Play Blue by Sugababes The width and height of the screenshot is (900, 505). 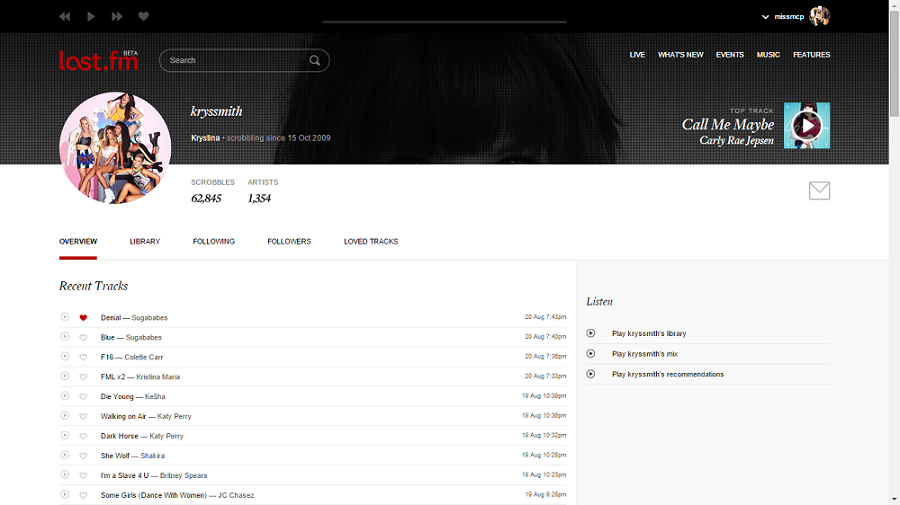click(65, 336)
